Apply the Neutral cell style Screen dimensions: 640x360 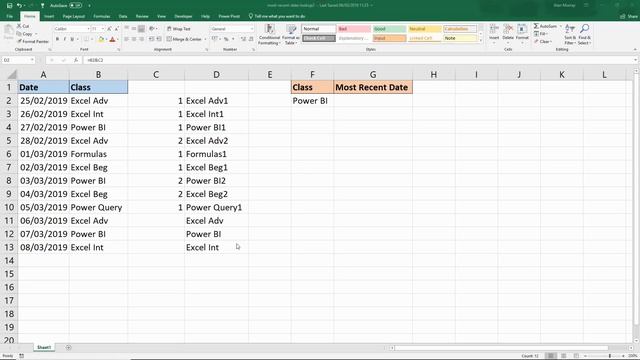click(x=424, y=29)
